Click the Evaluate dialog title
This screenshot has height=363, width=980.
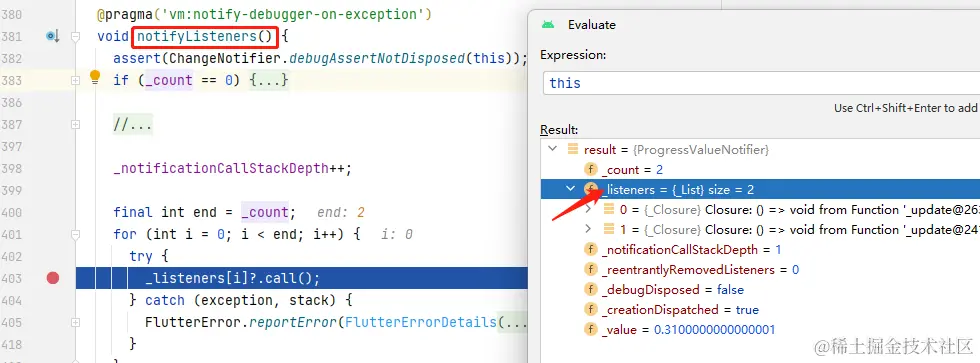coord(591,24)
